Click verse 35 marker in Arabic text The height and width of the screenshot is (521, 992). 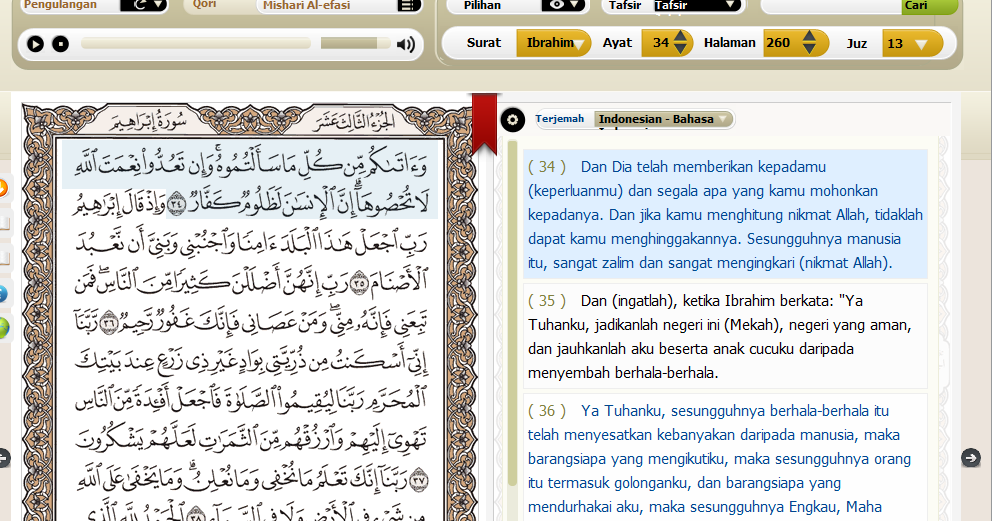click(359, 281)
